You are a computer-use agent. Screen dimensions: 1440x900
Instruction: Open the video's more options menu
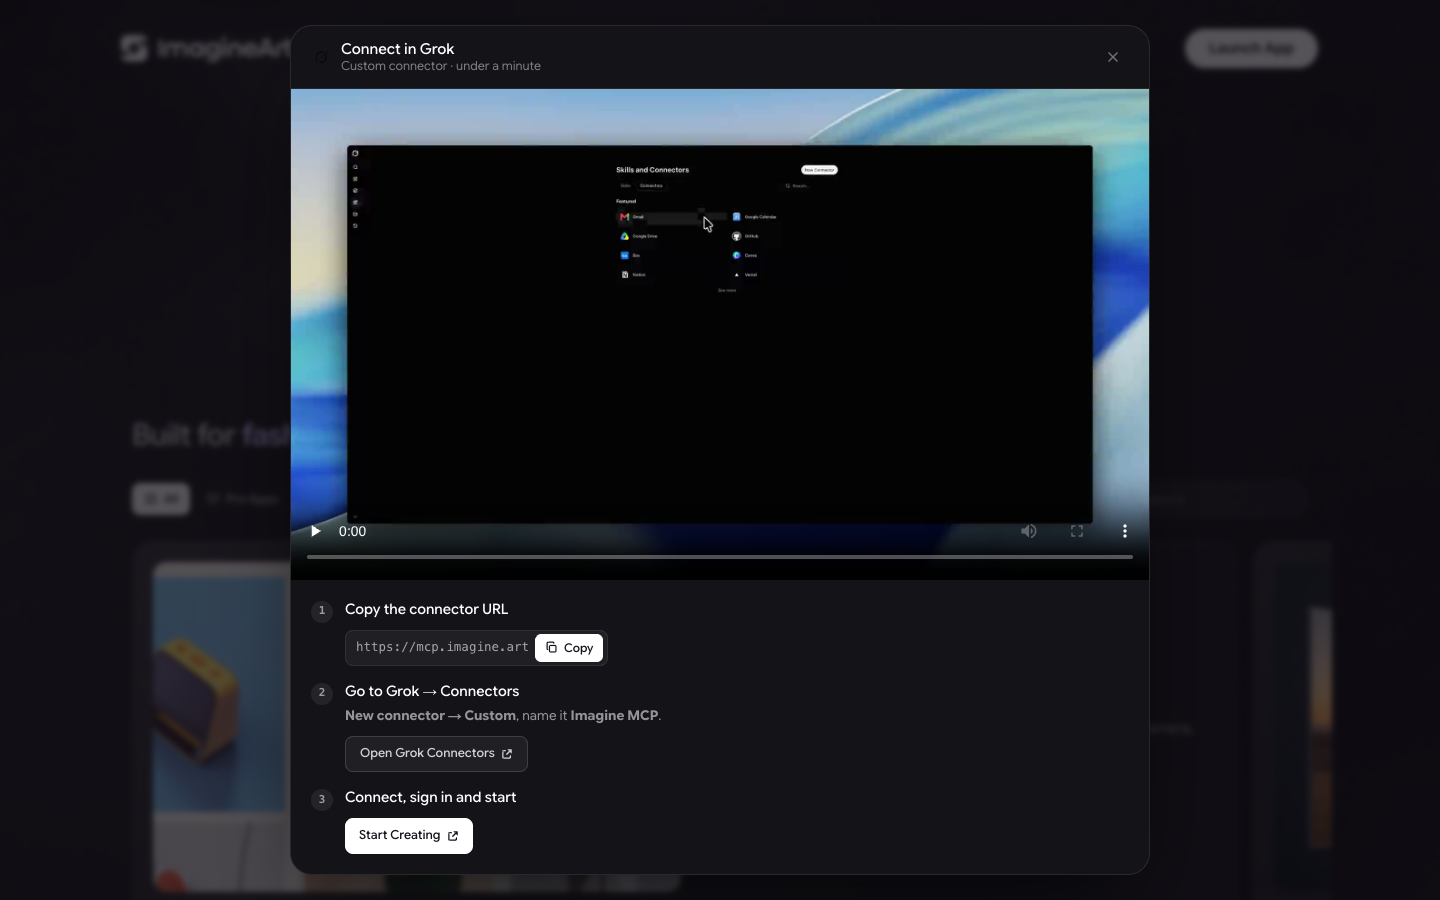click(x=1125, y=531)
